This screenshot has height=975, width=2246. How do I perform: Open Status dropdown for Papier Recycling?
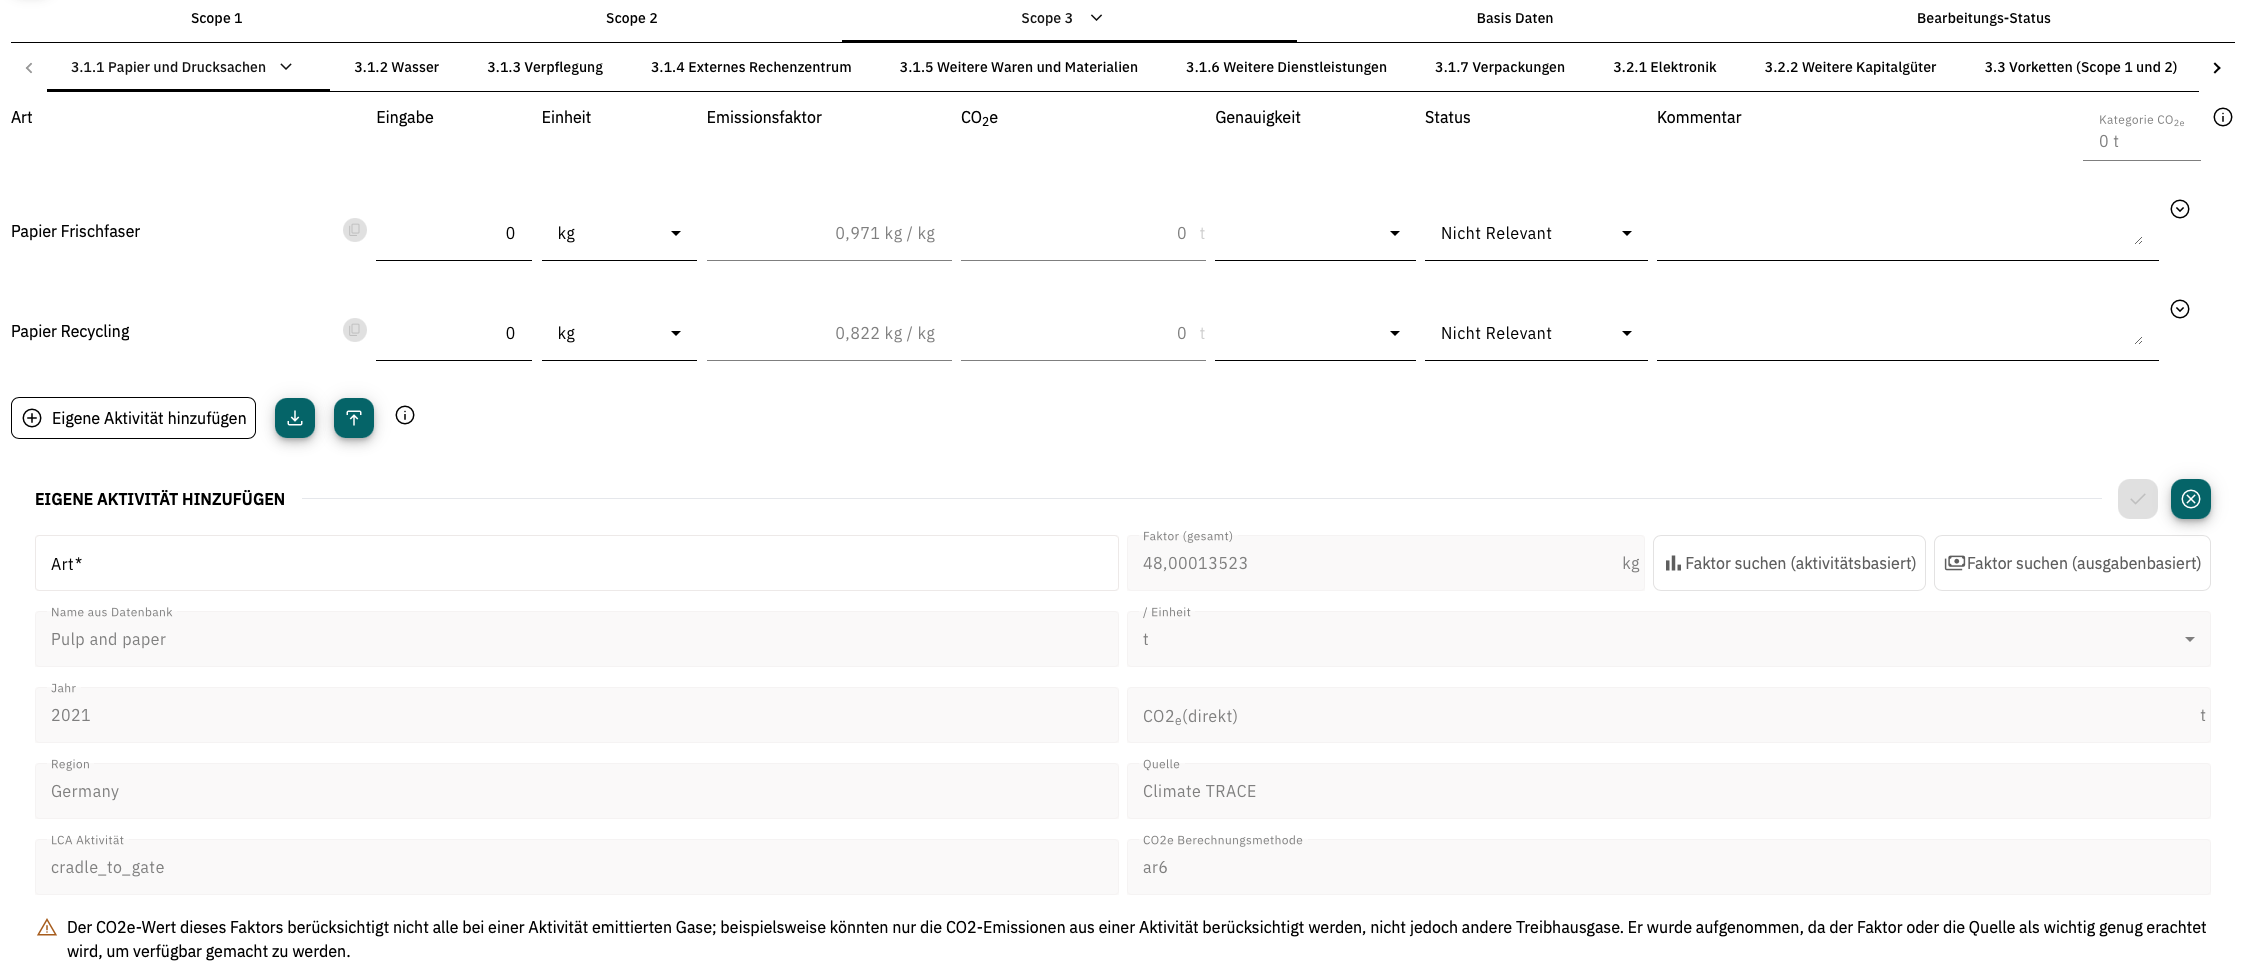pos(1535,334)
